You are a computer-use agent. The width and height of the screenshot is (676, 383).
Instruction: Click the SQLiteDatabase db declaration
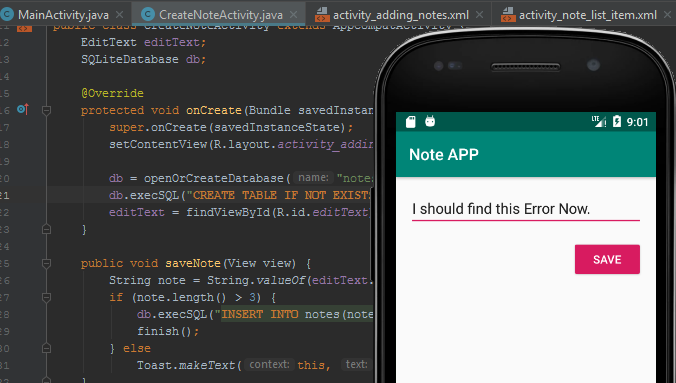(144, 59)
